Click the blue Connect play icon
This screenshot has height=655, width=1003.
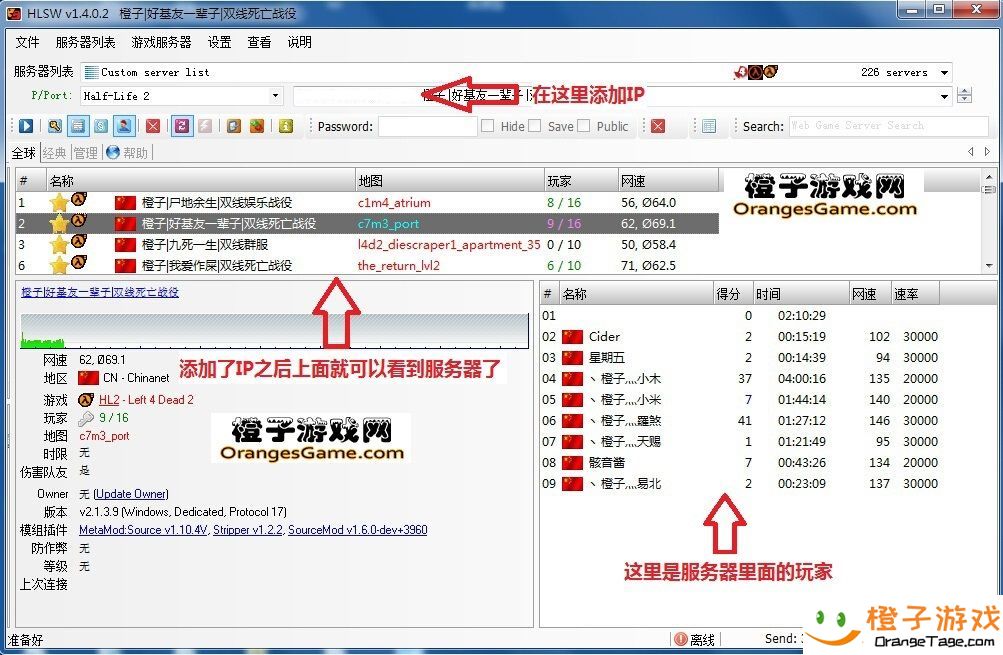coord(26,126)
